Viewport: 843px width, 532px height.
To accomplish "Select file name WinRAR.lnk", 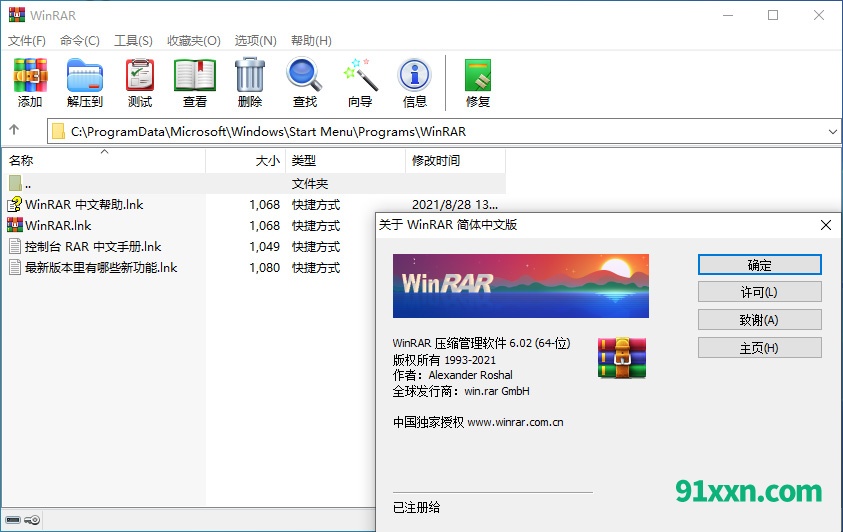I will [x=58, y=226].
